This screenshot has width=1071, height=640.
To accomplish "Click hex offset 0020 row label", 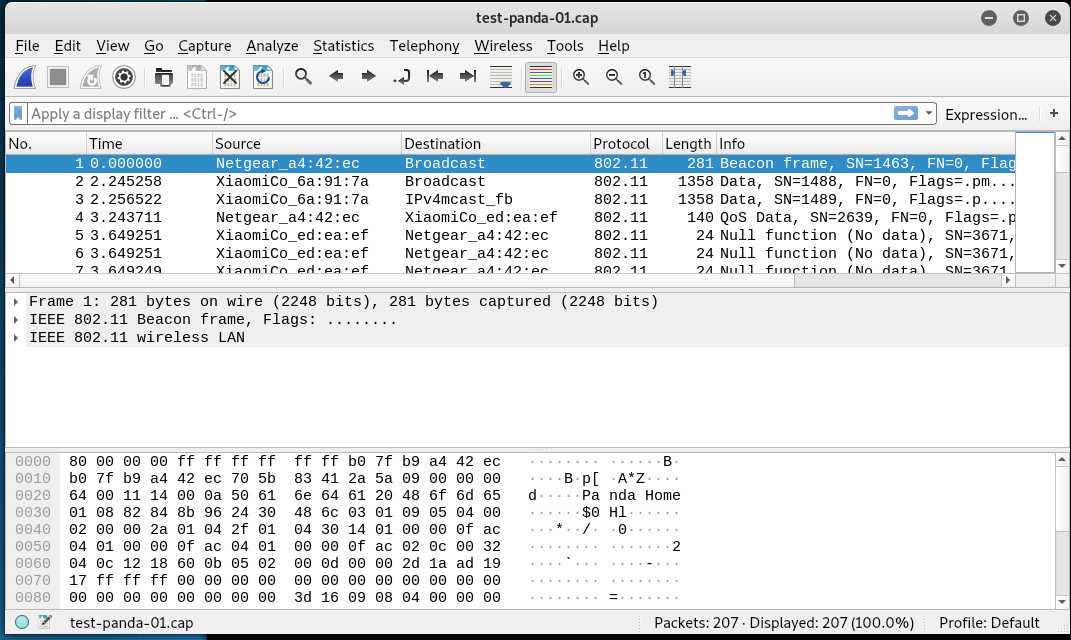I will point(33,495).
